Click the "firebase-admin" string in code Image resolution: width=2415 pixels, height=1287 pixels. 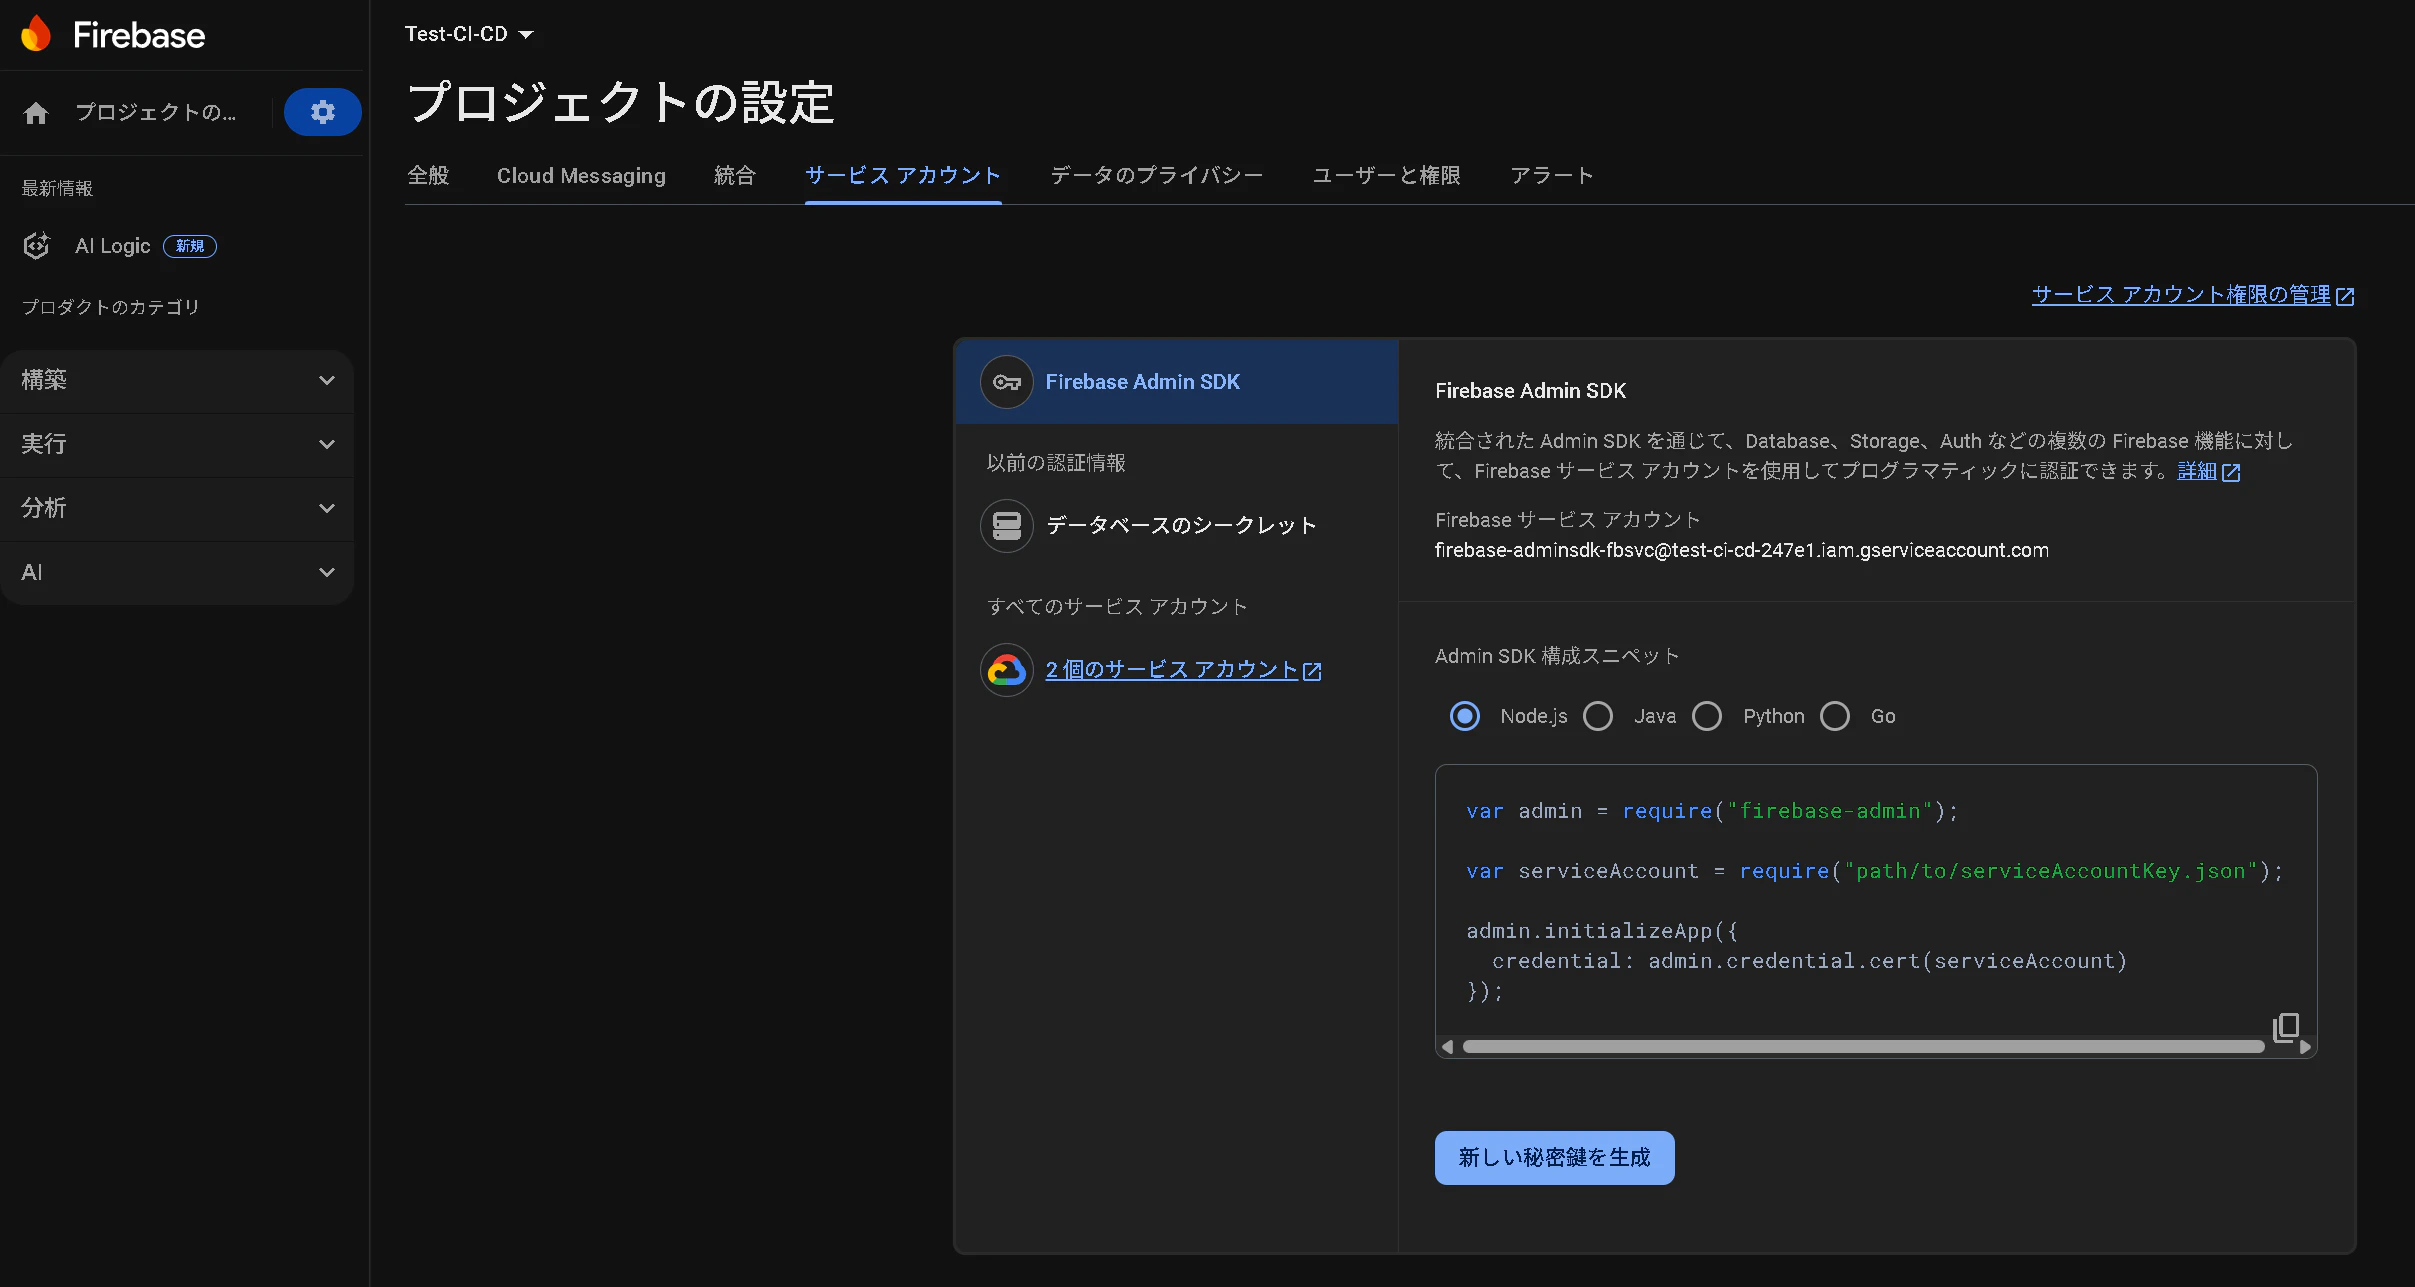[x=1830, y=811]
